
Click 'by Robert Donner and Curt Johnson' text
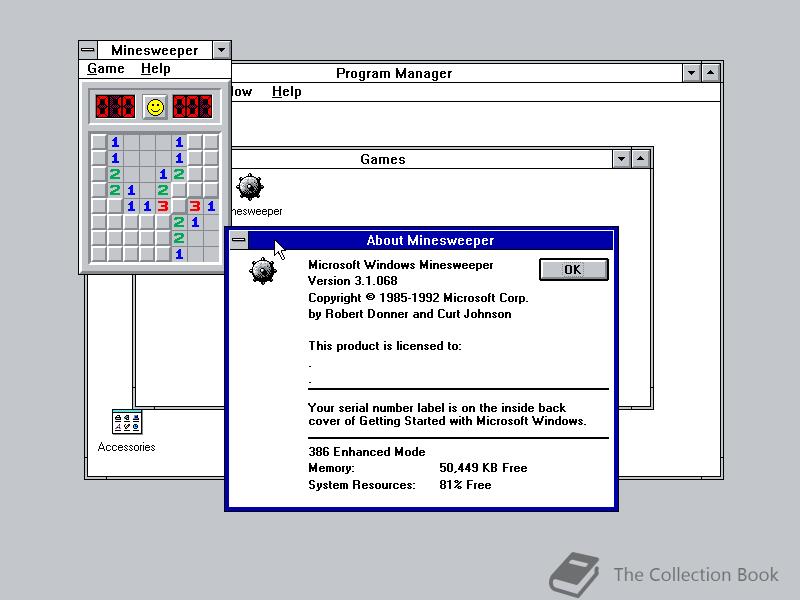point(410,314)
